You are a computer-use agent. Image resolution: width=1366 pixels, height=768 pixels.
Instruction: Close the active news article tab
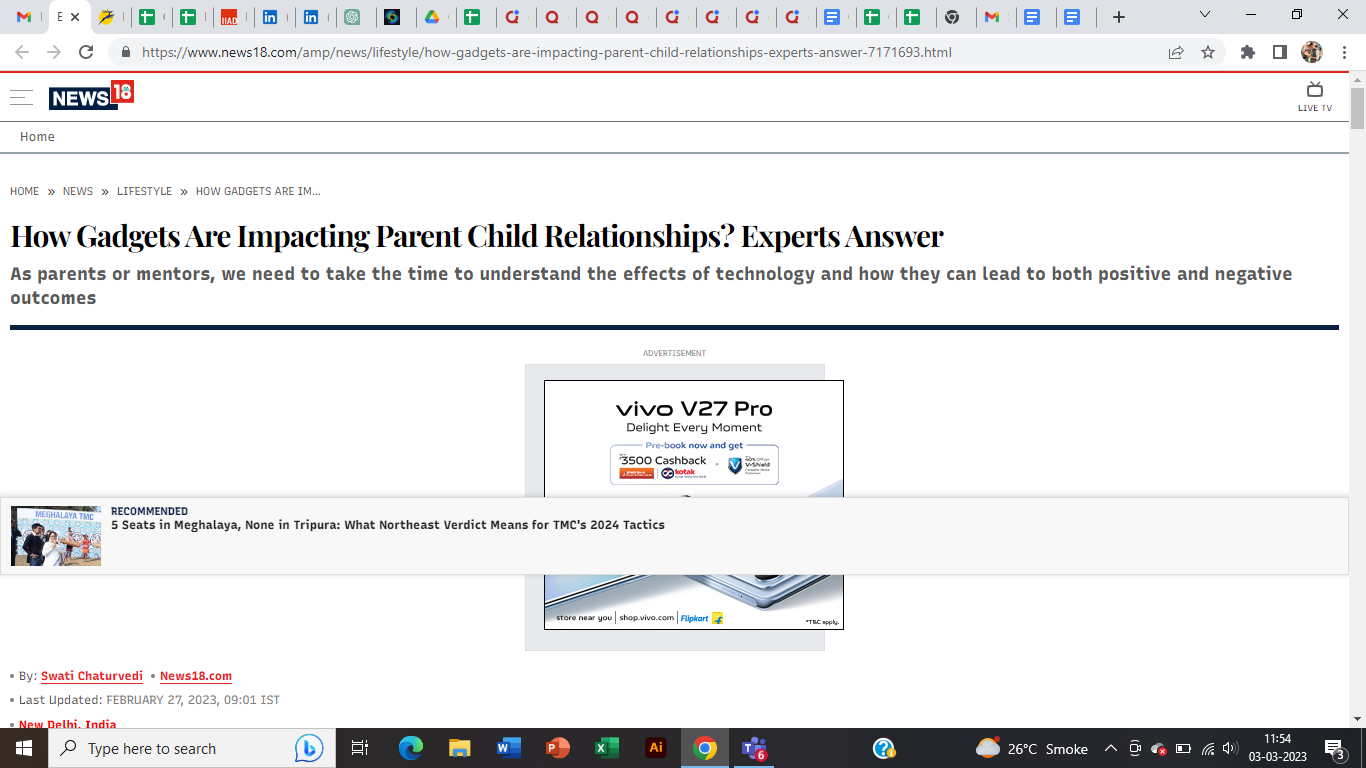pyautogui.click(x=75, y=17)
